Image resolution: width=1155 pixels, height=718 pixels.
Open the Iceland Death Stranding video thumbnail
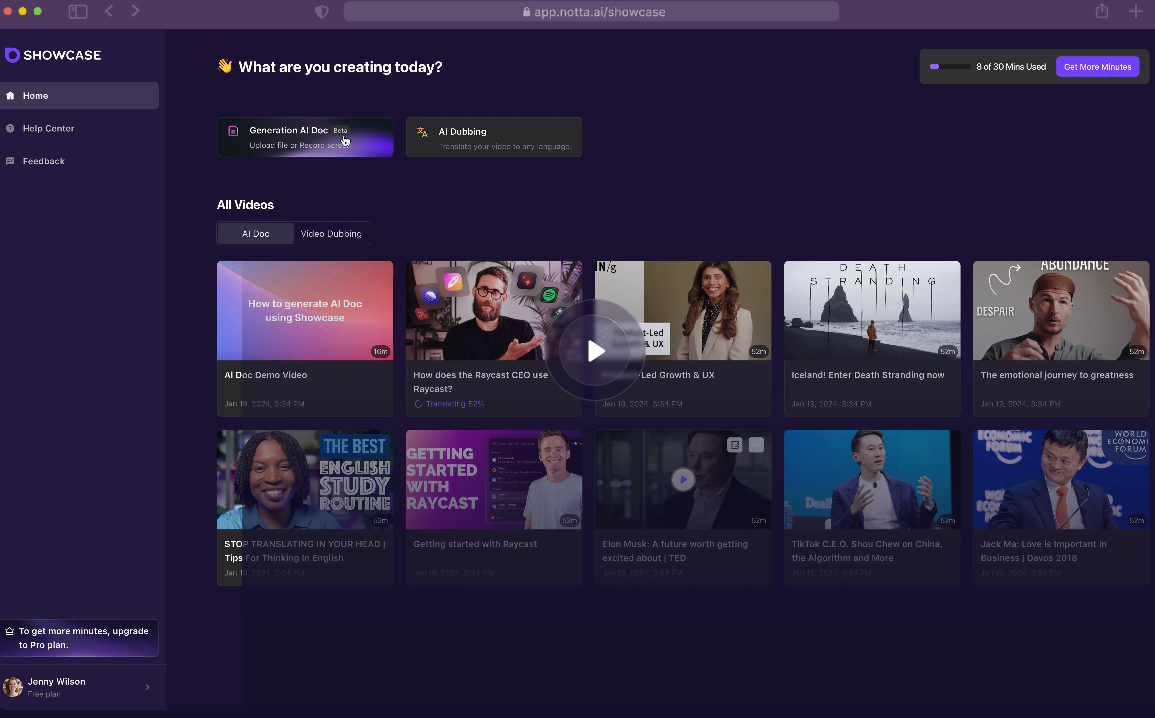[872, 310]
